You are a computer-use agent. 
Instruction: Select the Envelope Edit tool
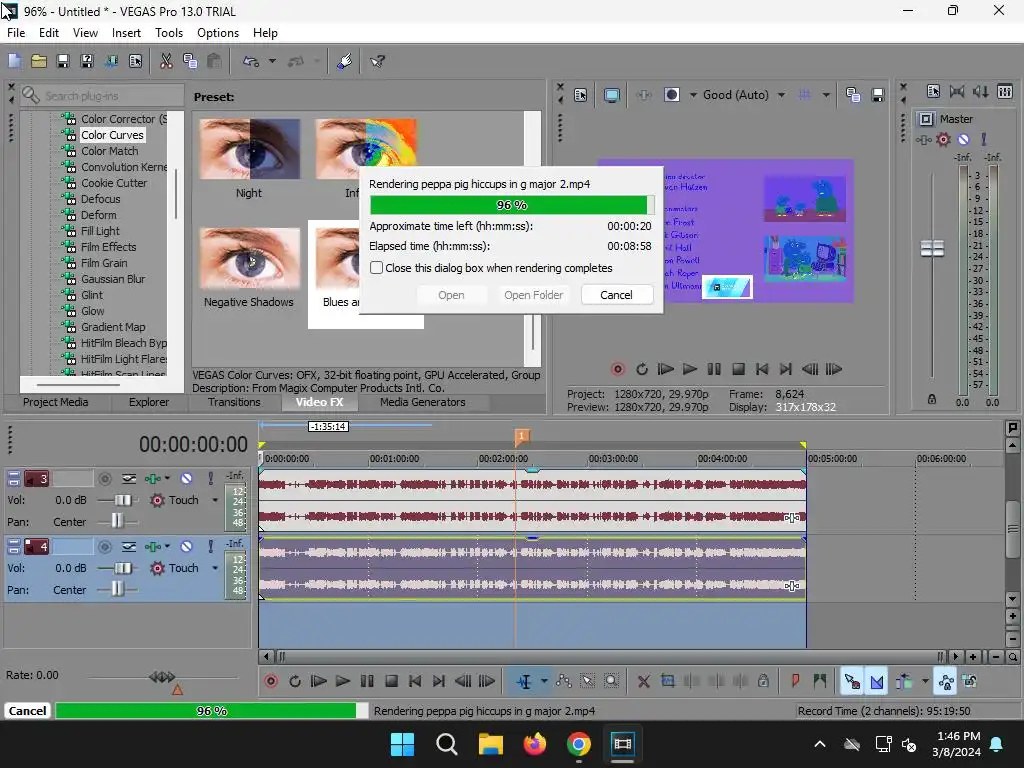point(564,681)
